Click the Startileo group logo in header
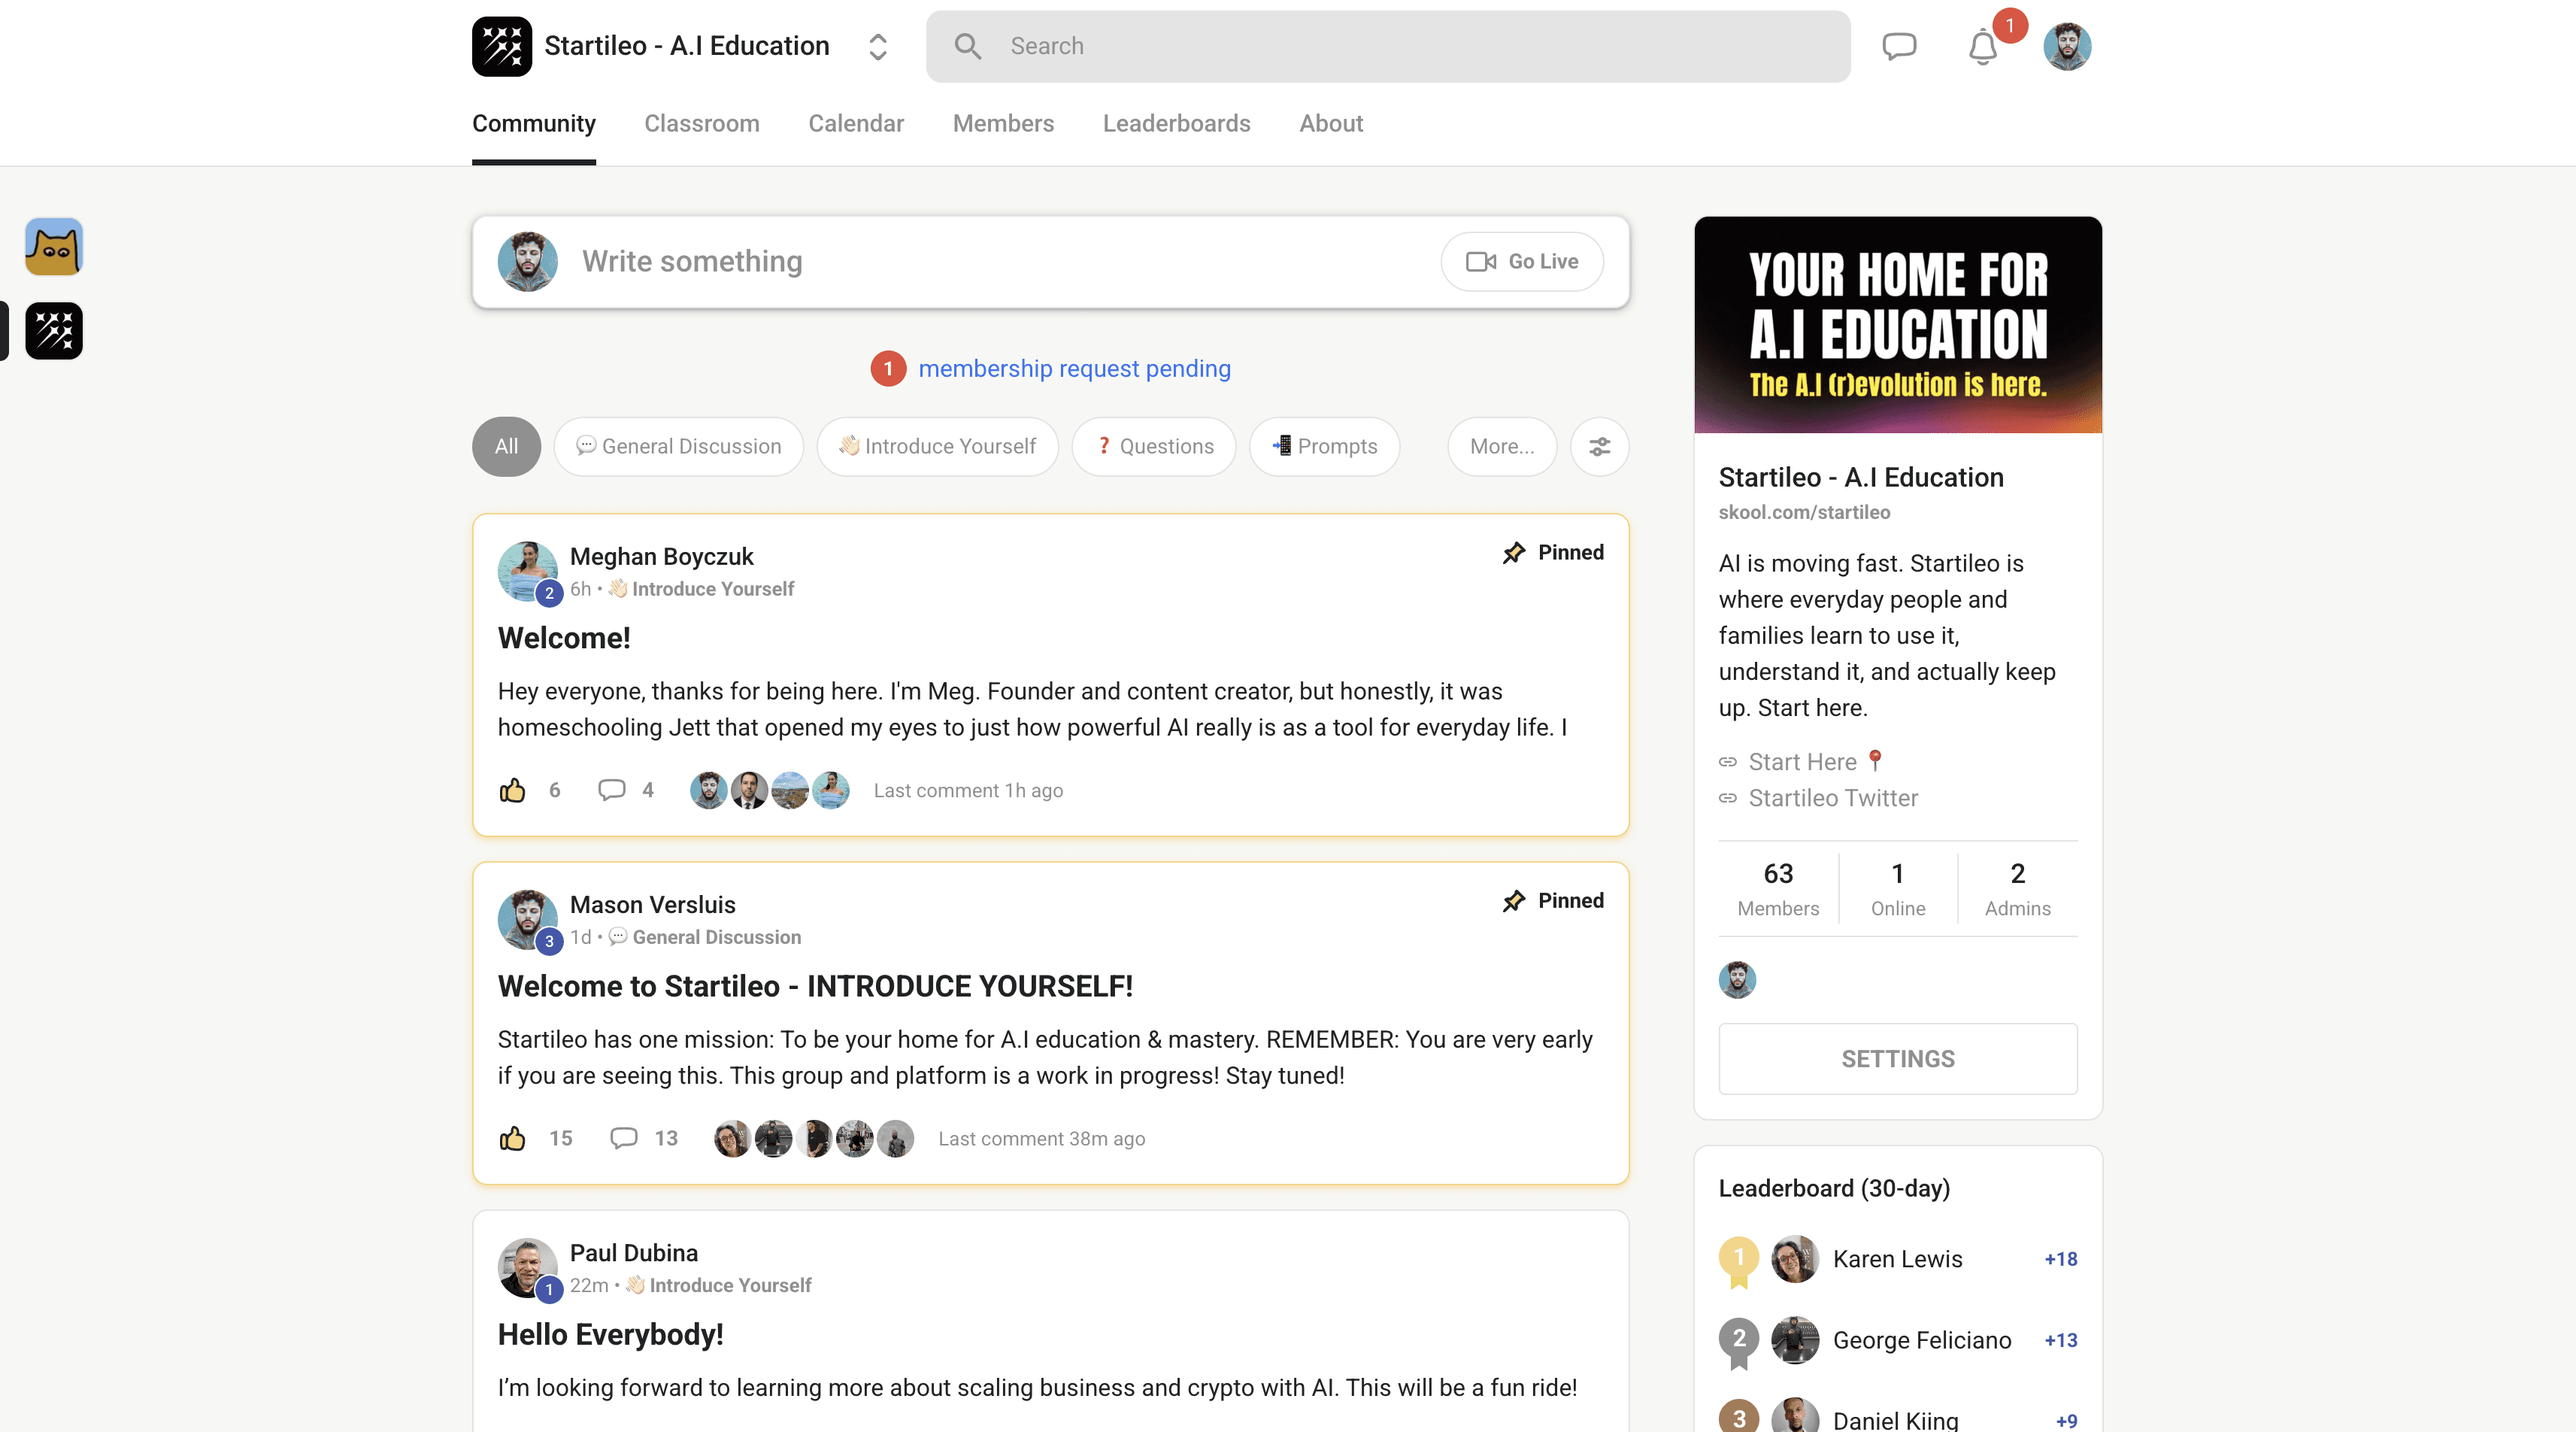The image size is (2576, 1432). 502,46
